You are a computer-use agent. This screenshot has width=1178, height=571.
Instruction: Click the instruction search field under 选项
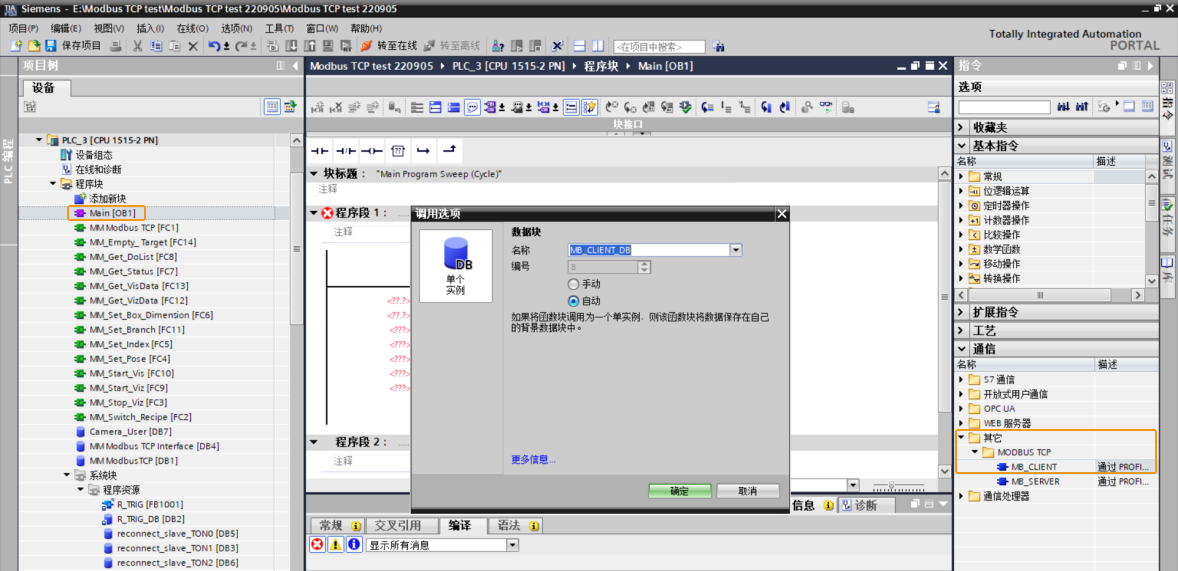point(1004,107)
